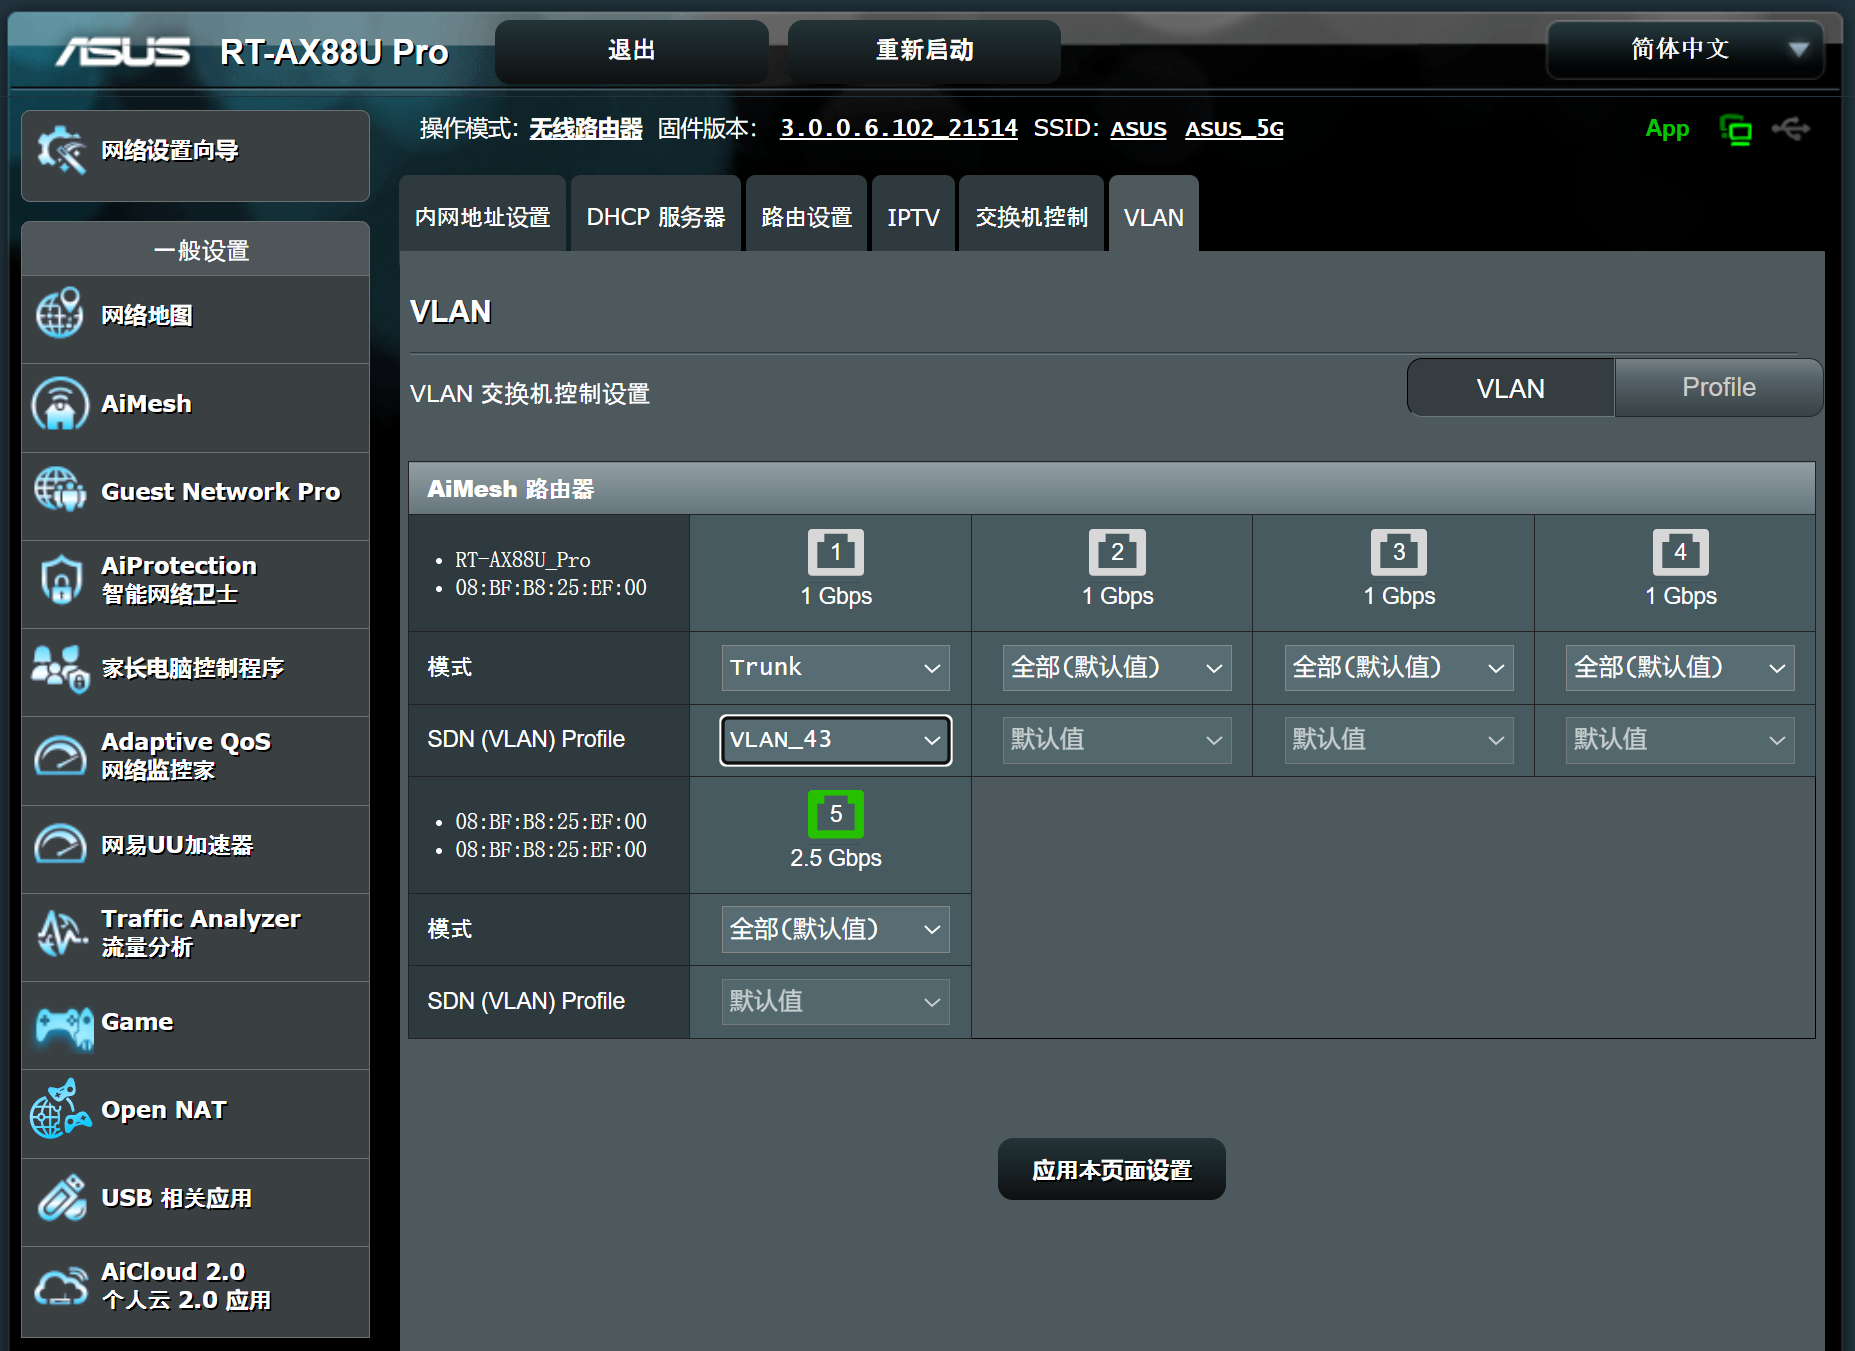
Task: Open the network setup wizard icon
Action: click(61, 150)
